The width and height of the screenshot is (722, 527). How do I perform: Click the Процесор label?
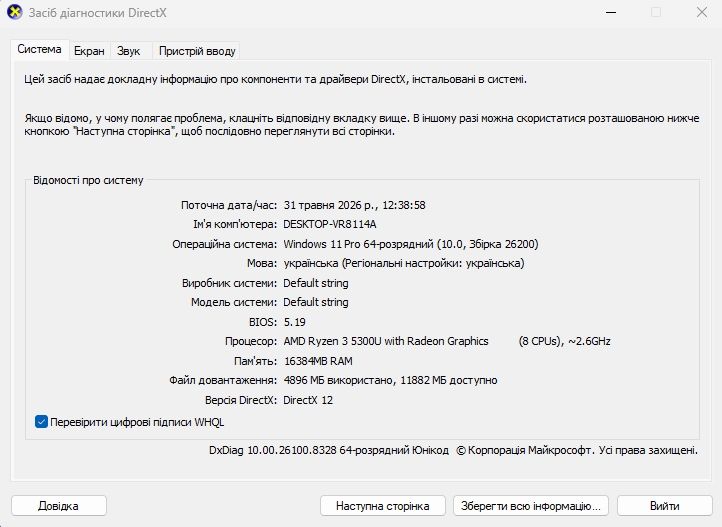tap(251, 342)
